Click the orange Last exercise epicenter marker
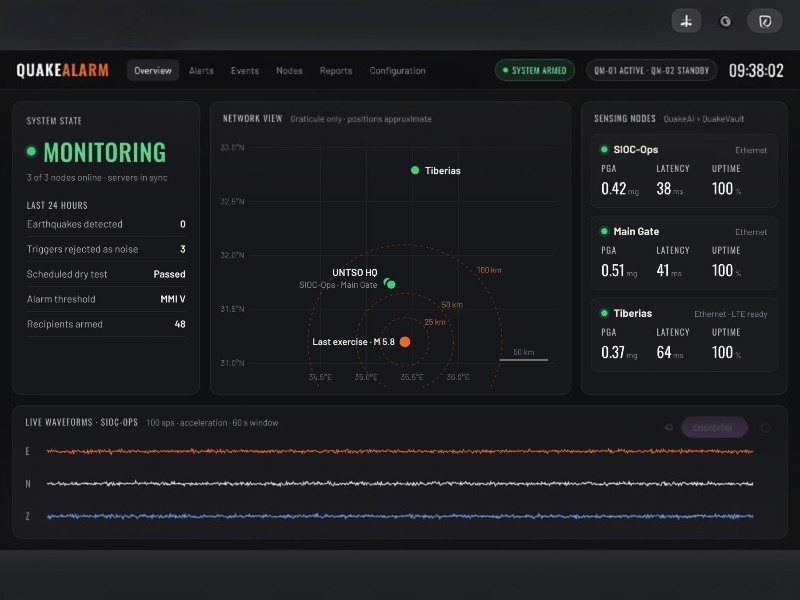Image resolution: width=800 pixels, height=600 pixels. click(405, 342)
